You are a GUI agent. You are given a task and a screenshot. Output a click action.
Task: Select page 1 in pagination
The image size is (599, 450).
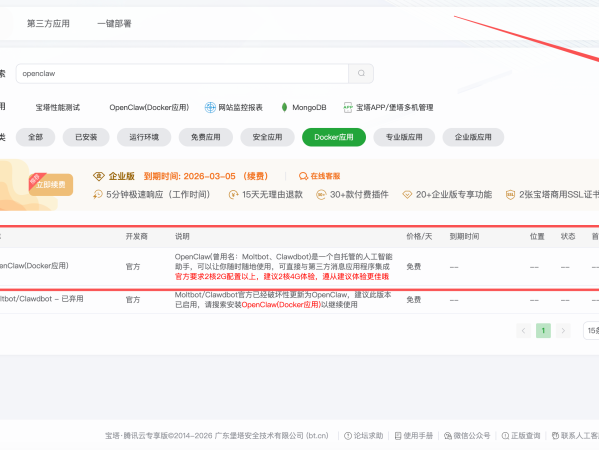coord(543,330)
